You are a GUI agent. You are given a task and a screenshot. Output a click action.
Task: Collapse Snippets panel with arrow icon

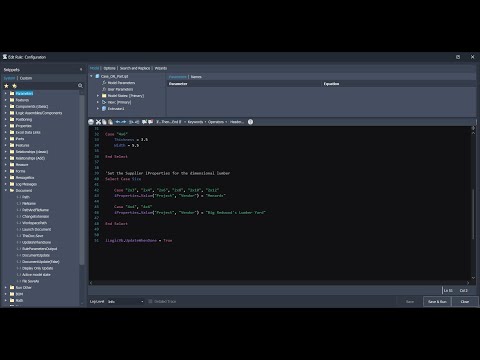coord(81,70)
